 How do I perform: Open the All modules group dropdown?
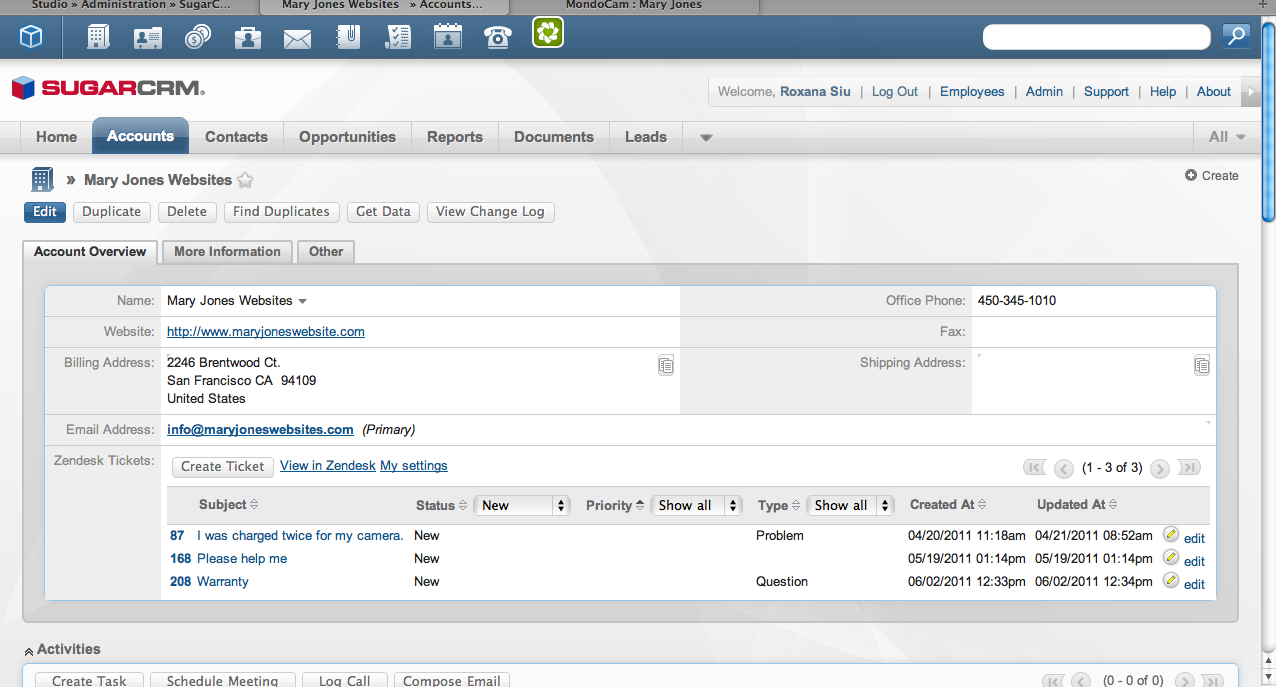[1227, 137]
